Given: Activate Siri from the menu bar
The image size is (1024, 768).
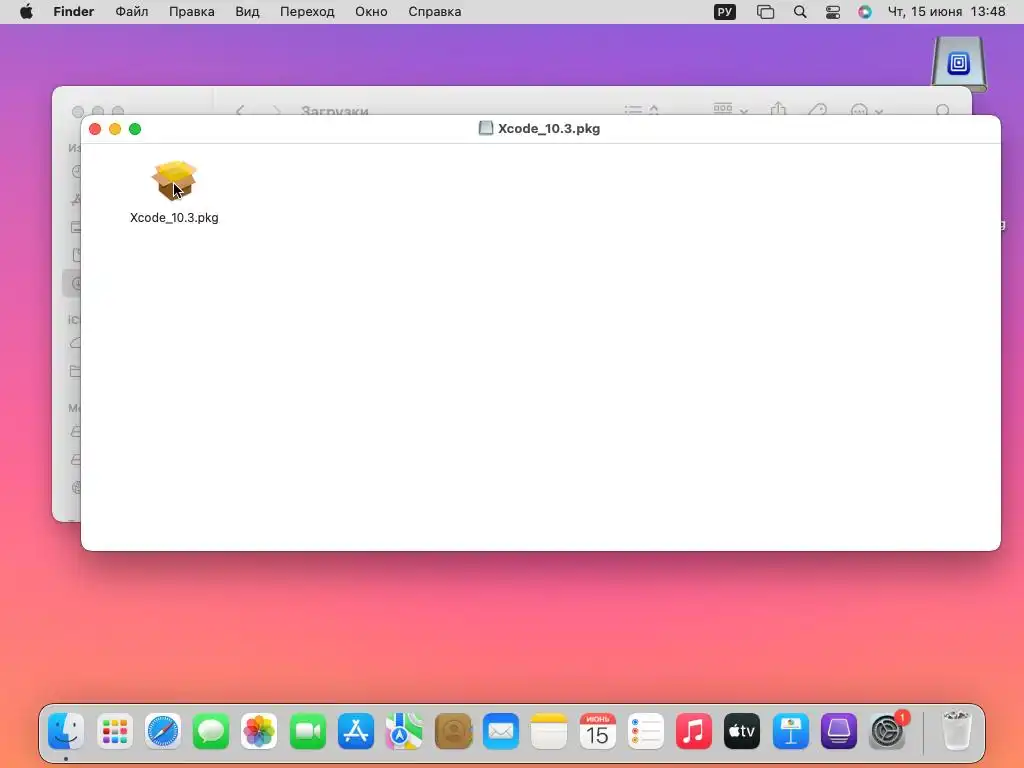Looking at the screenshot, I should (x=865, y=12).
